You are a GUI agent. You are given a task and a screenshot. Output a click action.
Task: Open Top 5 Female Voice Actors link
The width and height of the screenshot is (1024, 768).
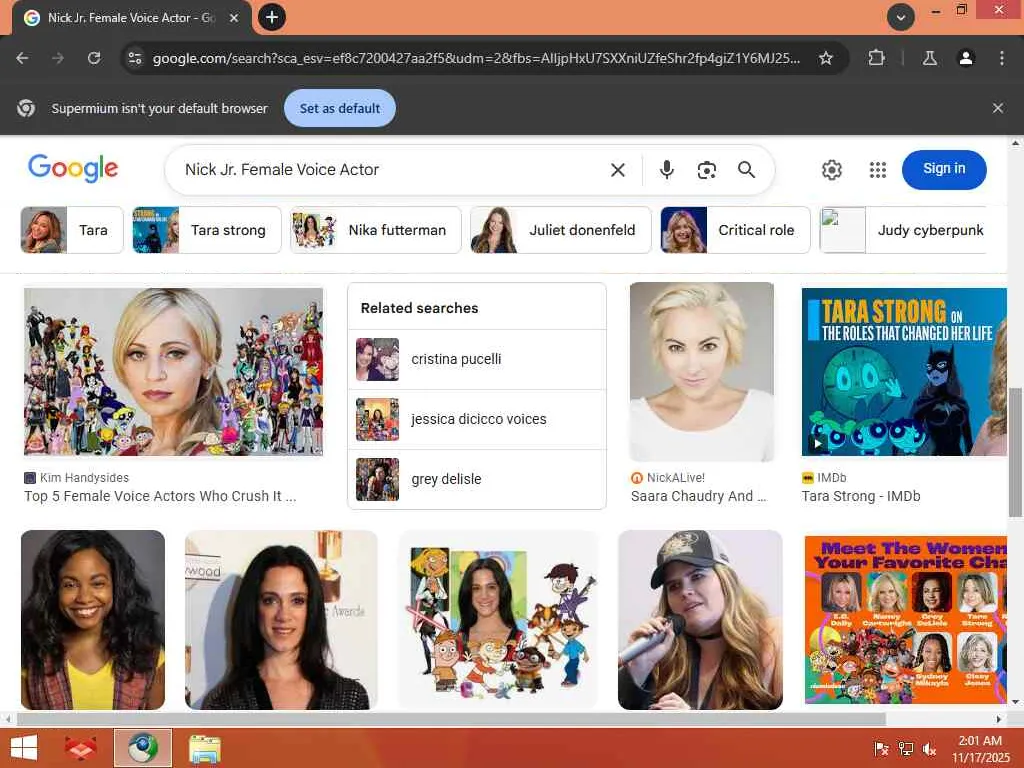[160, 496]
